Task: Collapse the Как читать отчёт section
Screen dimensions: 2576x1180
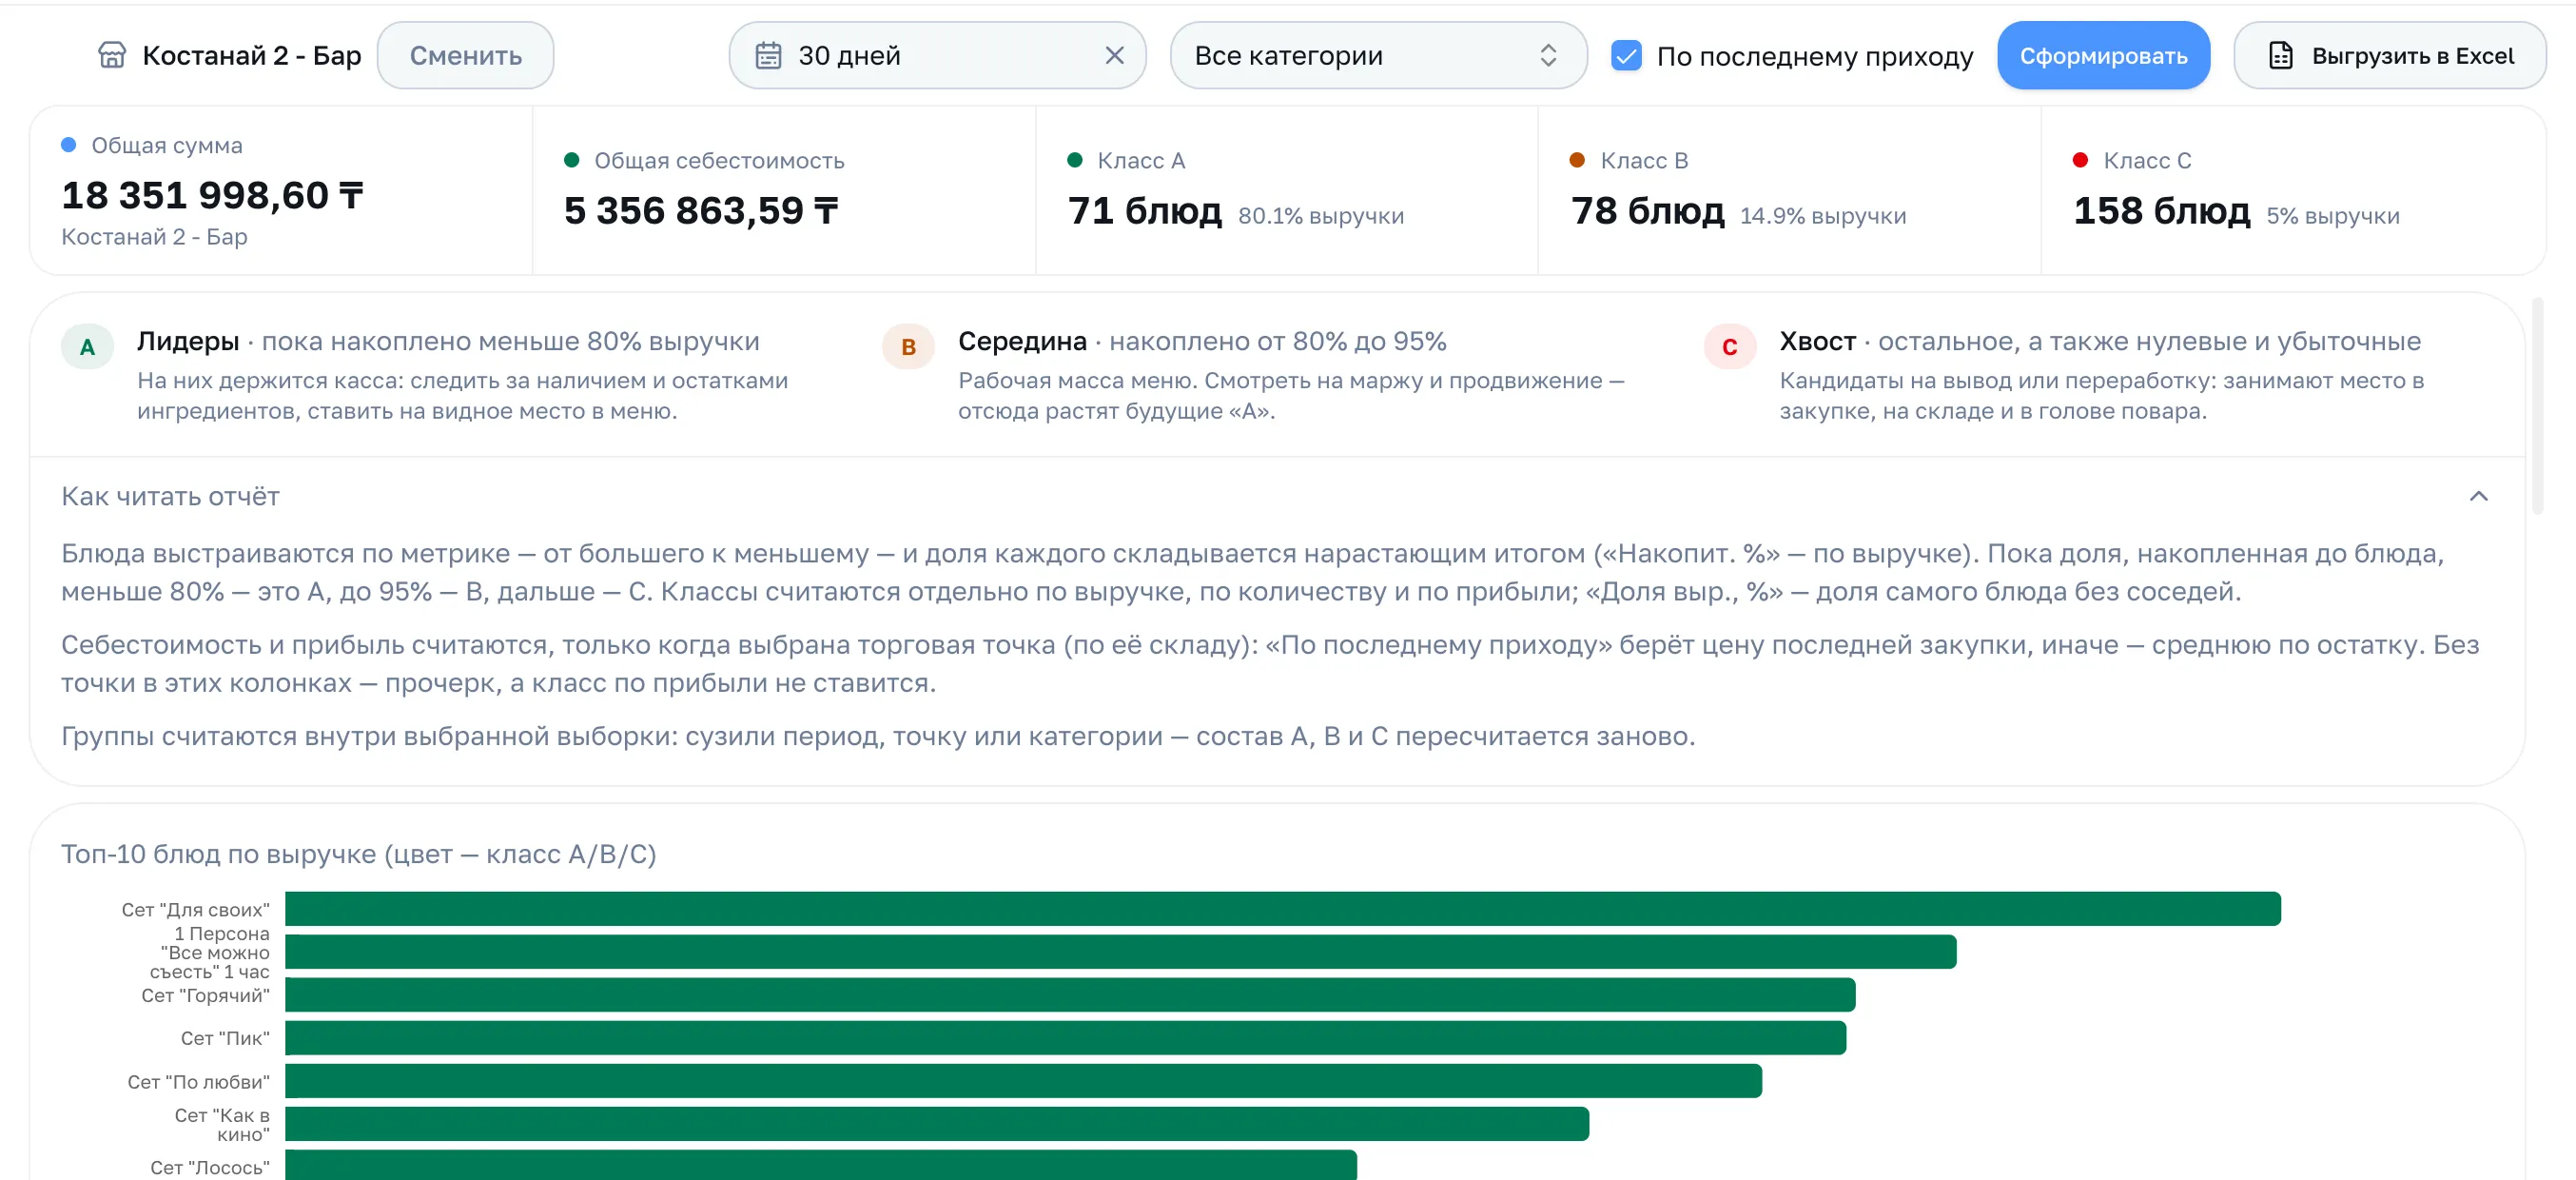Action: pos(2478,496)
